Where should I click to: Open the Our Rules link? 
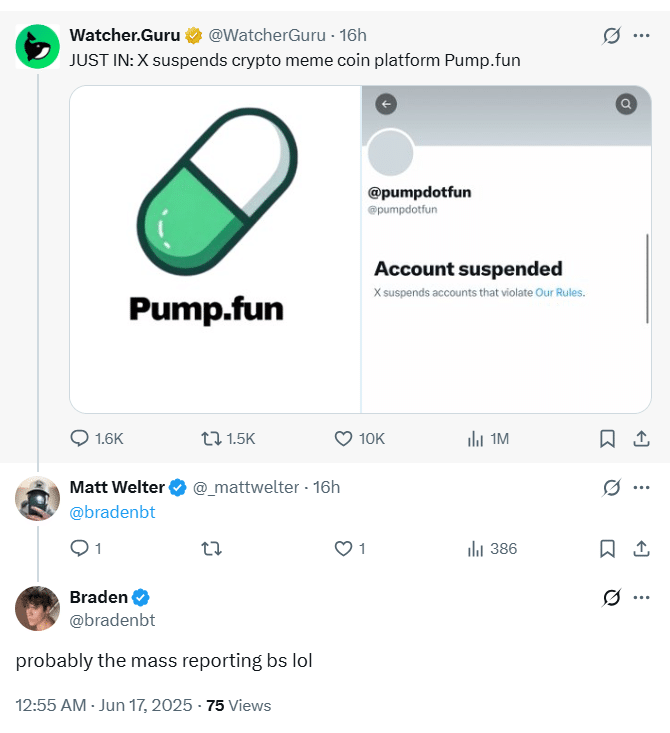pyautogui.click(x=558, y=292)
